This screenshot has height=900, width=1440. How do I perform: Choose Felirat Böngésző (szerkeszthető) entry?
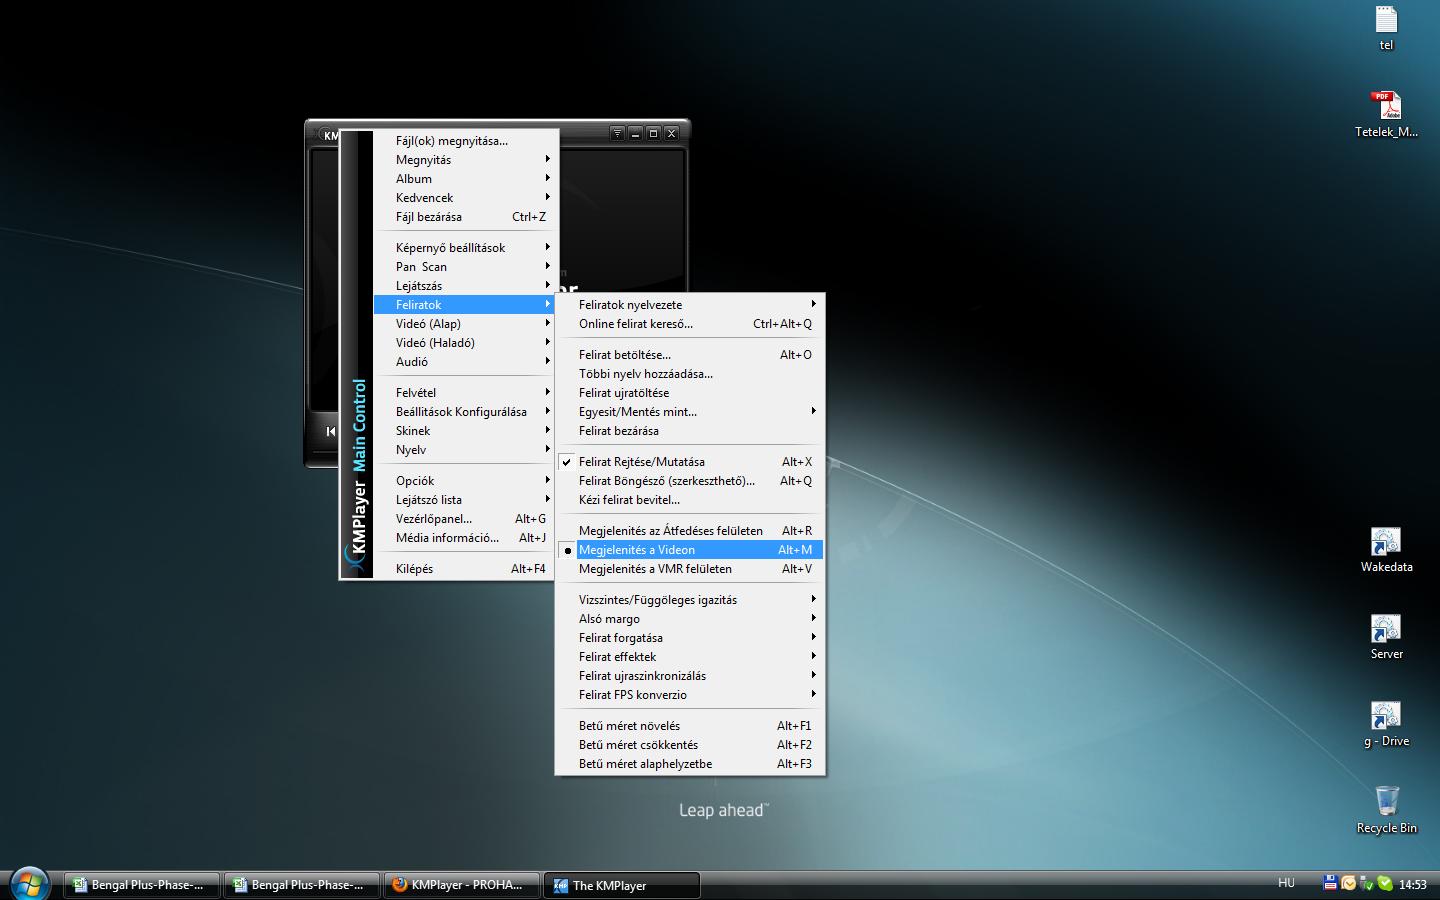point(690,481)
